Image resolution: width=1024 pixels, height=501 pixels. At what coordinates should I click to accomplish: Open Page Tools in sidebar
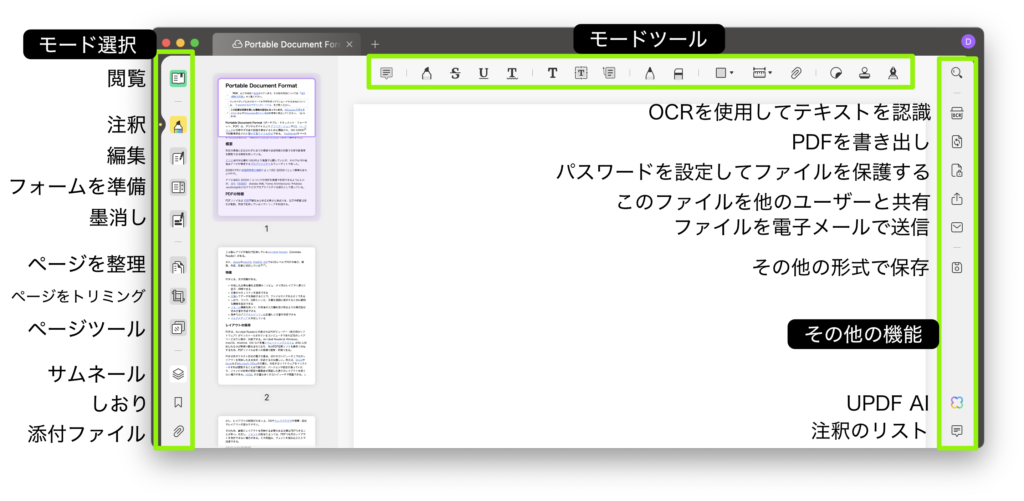tap(178, 328)
